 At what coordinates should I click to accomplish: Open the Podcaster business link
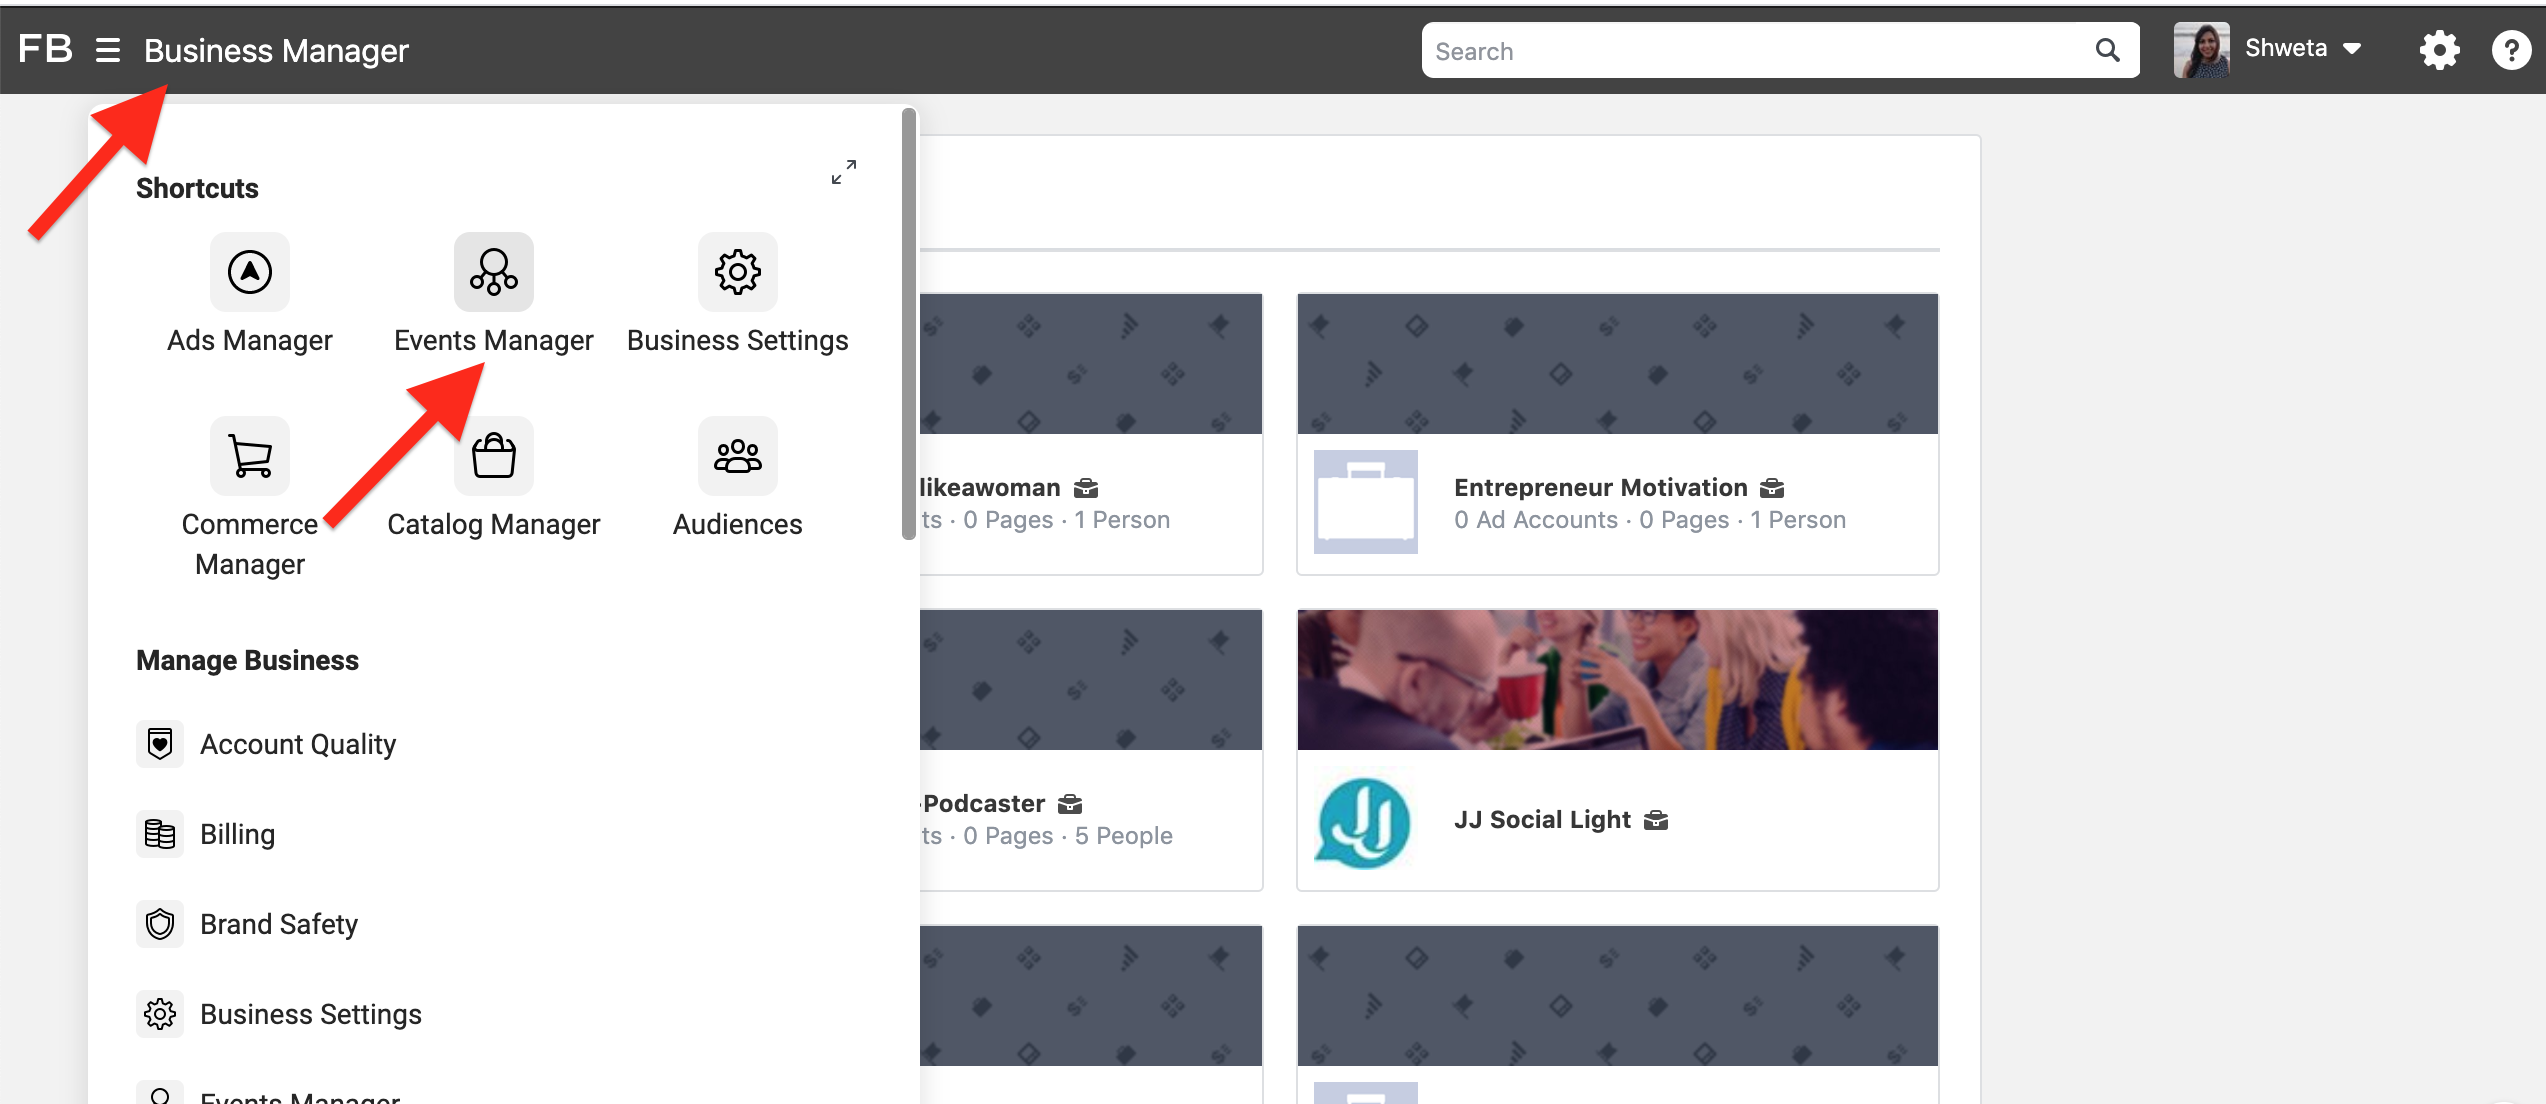(x=984, y=803)
